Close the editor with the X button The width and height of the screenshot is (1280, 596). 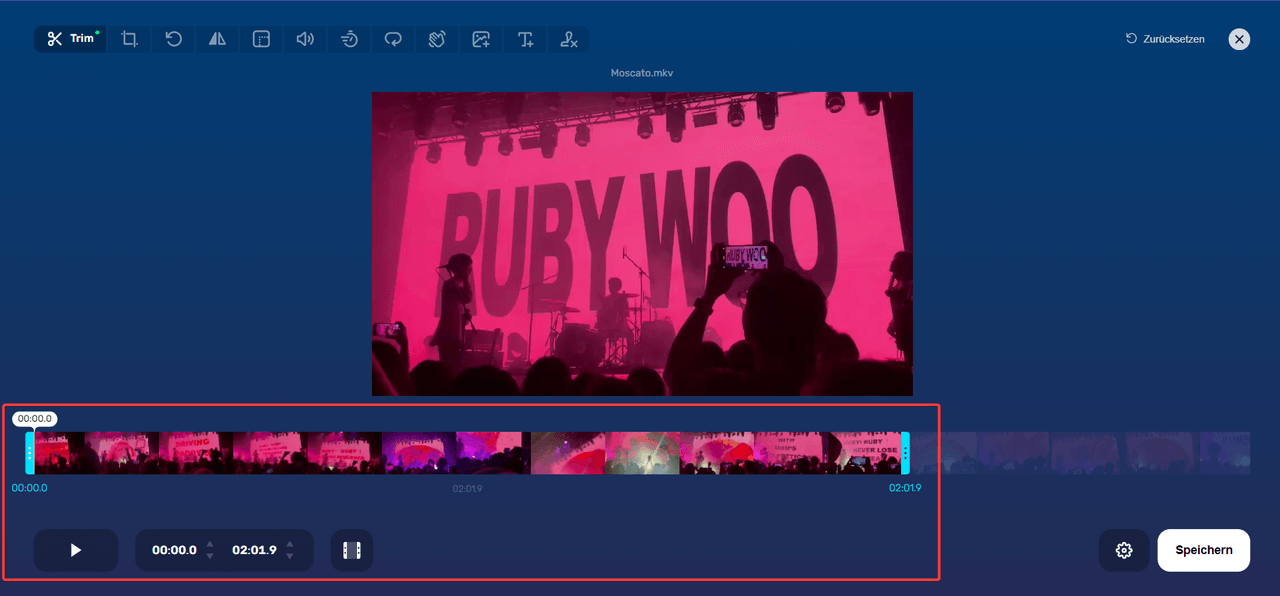1239,39
